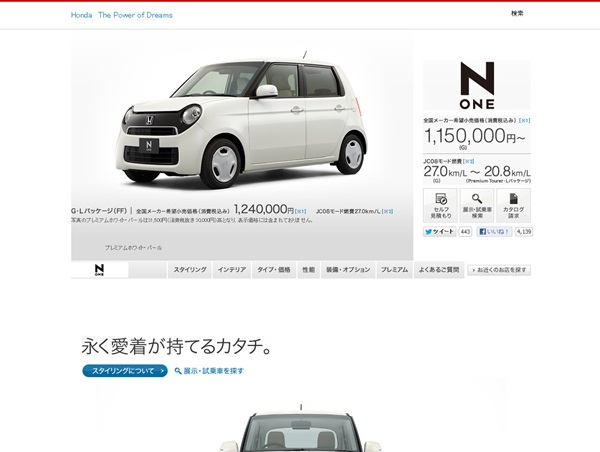This screenshot has width=600, height=452.
Task: Click the ※2 note after JC08モード燃費27.0km/L
Action: click(x=387, y=211)
